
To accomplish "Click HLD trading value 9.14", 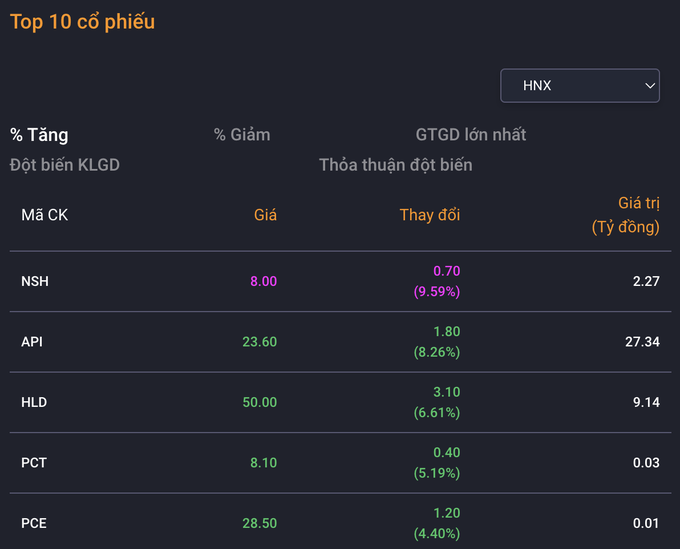I will pyautogui.click(x=646, y=402).
